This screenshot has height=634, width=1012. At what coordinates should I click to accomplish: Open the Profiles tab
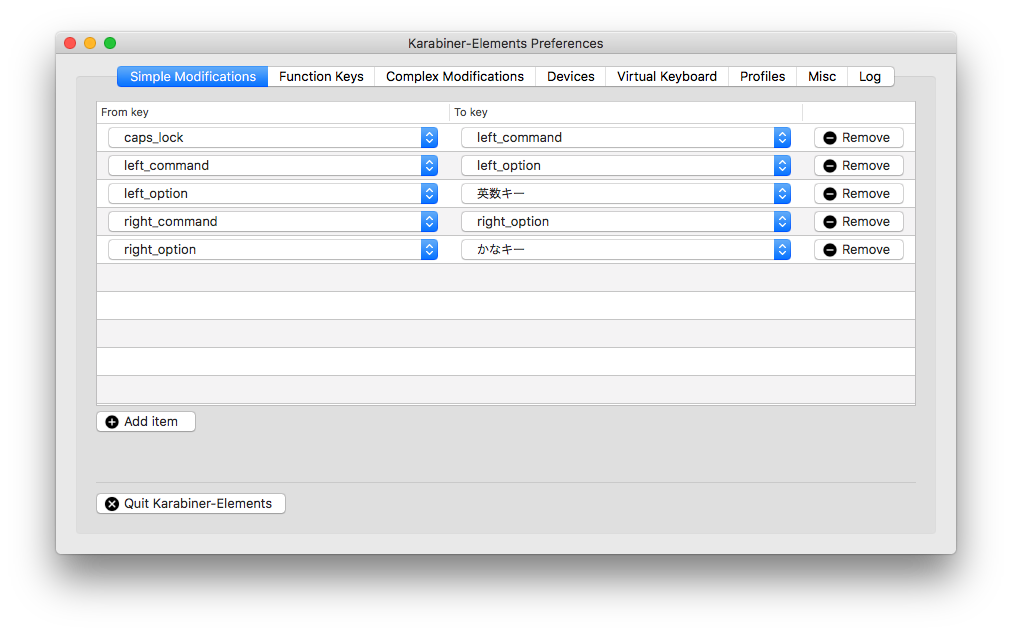pyautogui.click(x=762, y=76)
